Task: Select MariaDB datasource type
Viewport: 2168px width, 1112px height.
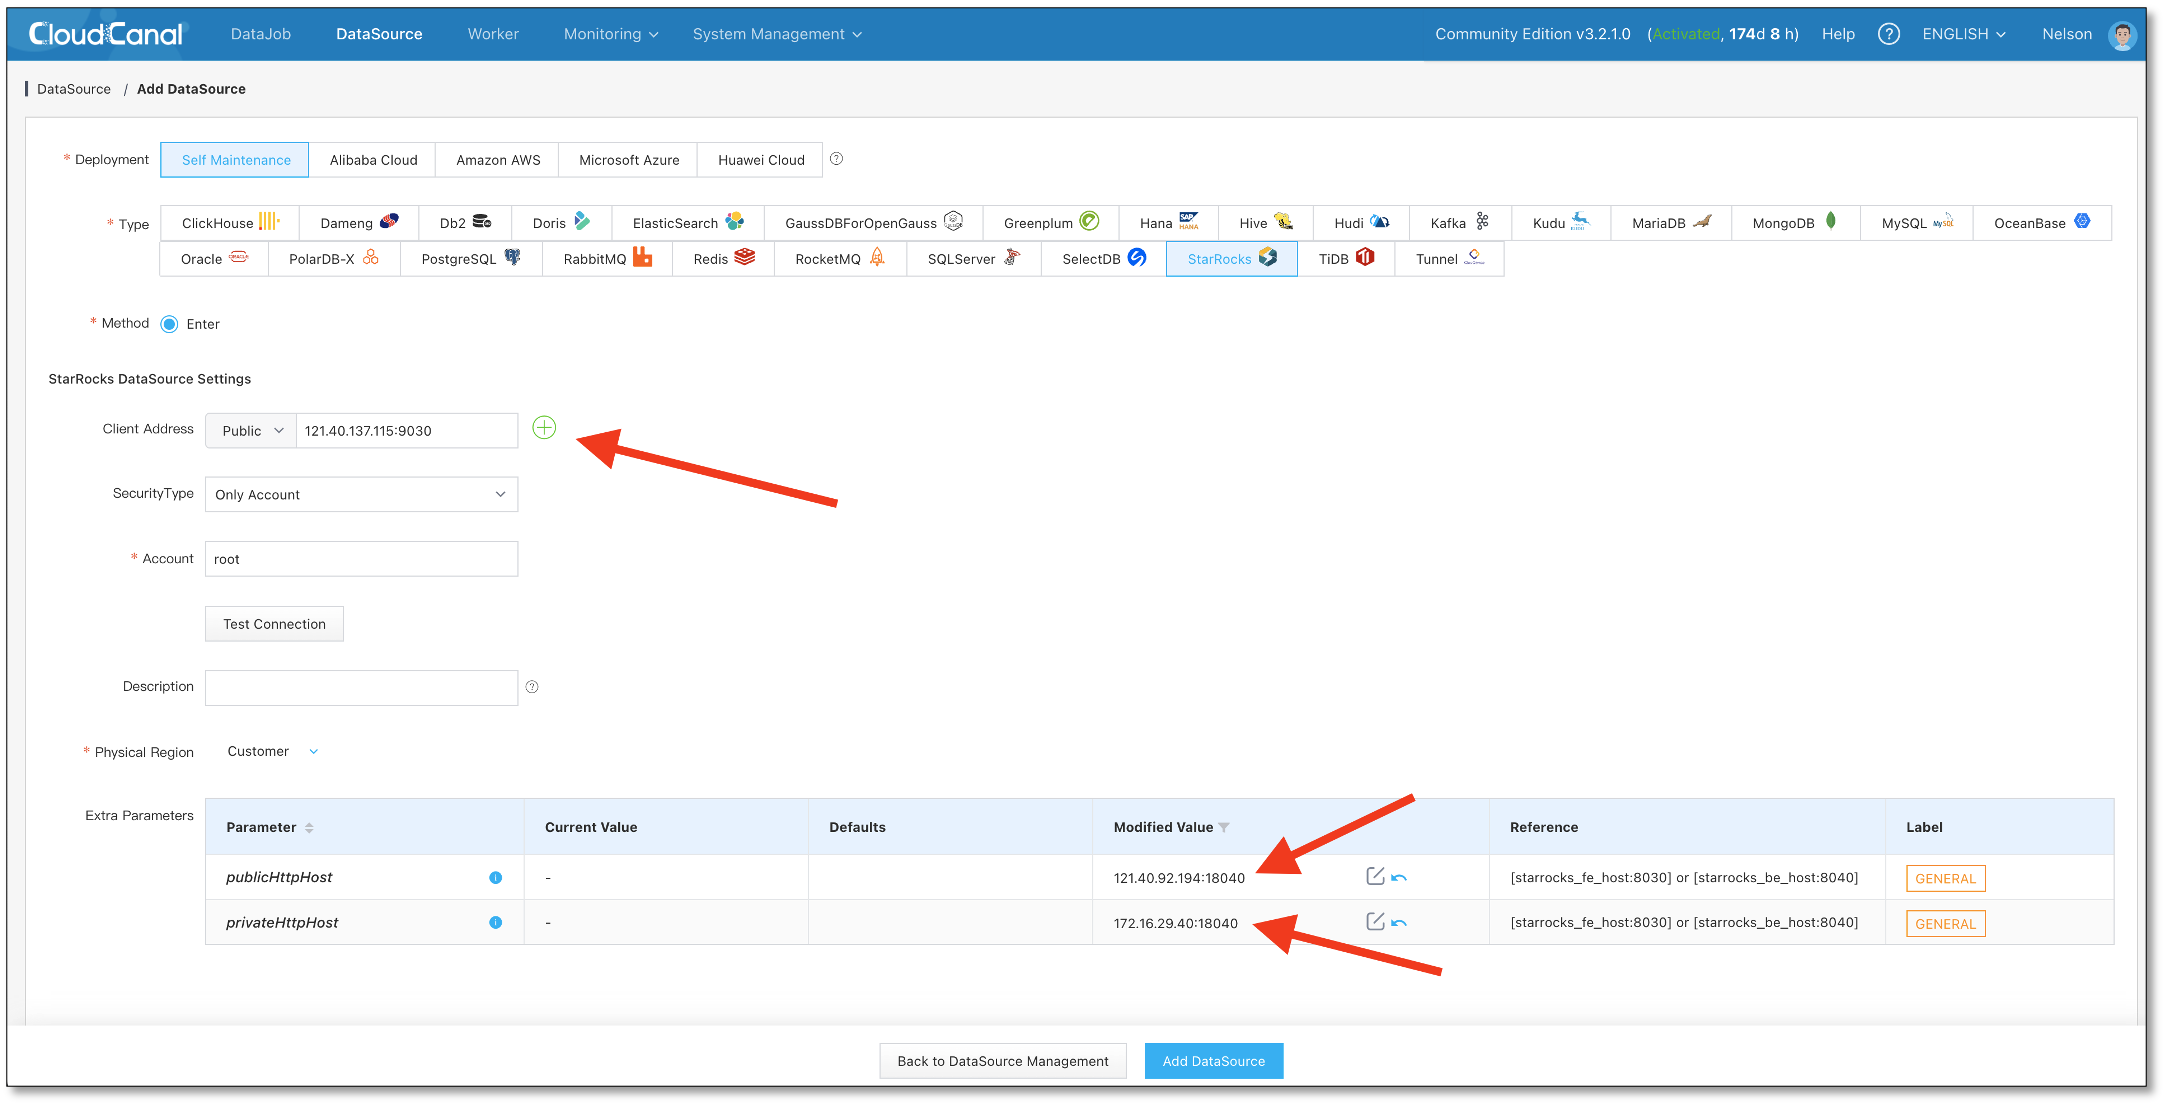Action: coord(1672,223)
